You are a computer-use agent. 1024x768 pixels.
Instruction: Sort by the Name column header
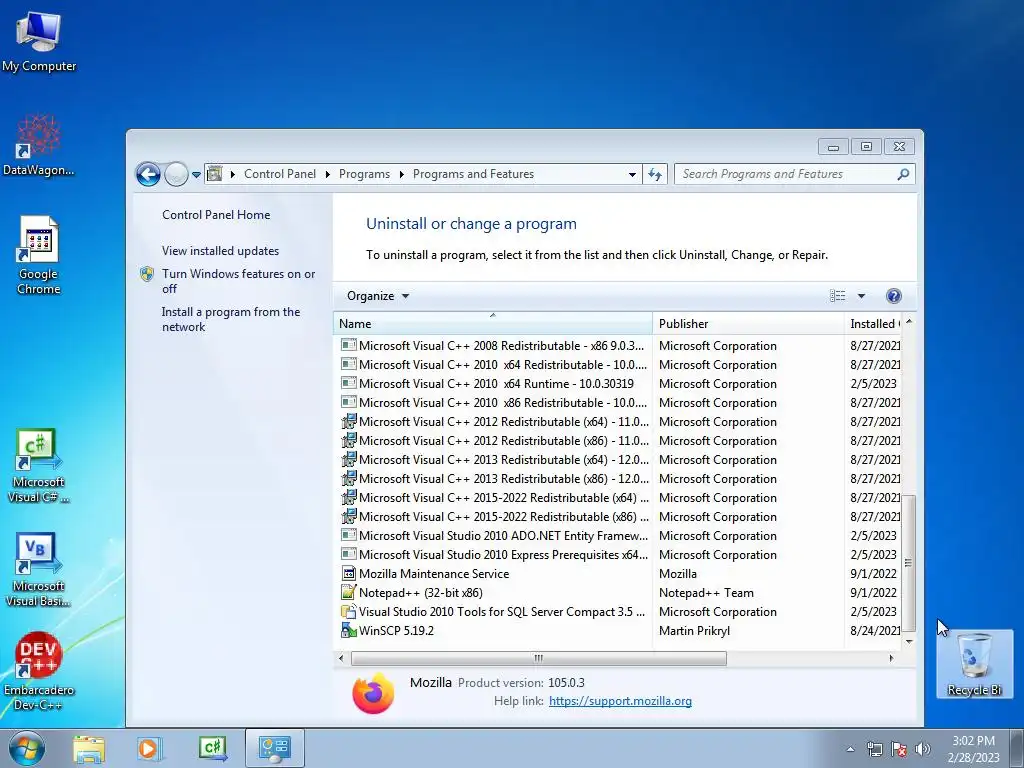pos(493,323)
